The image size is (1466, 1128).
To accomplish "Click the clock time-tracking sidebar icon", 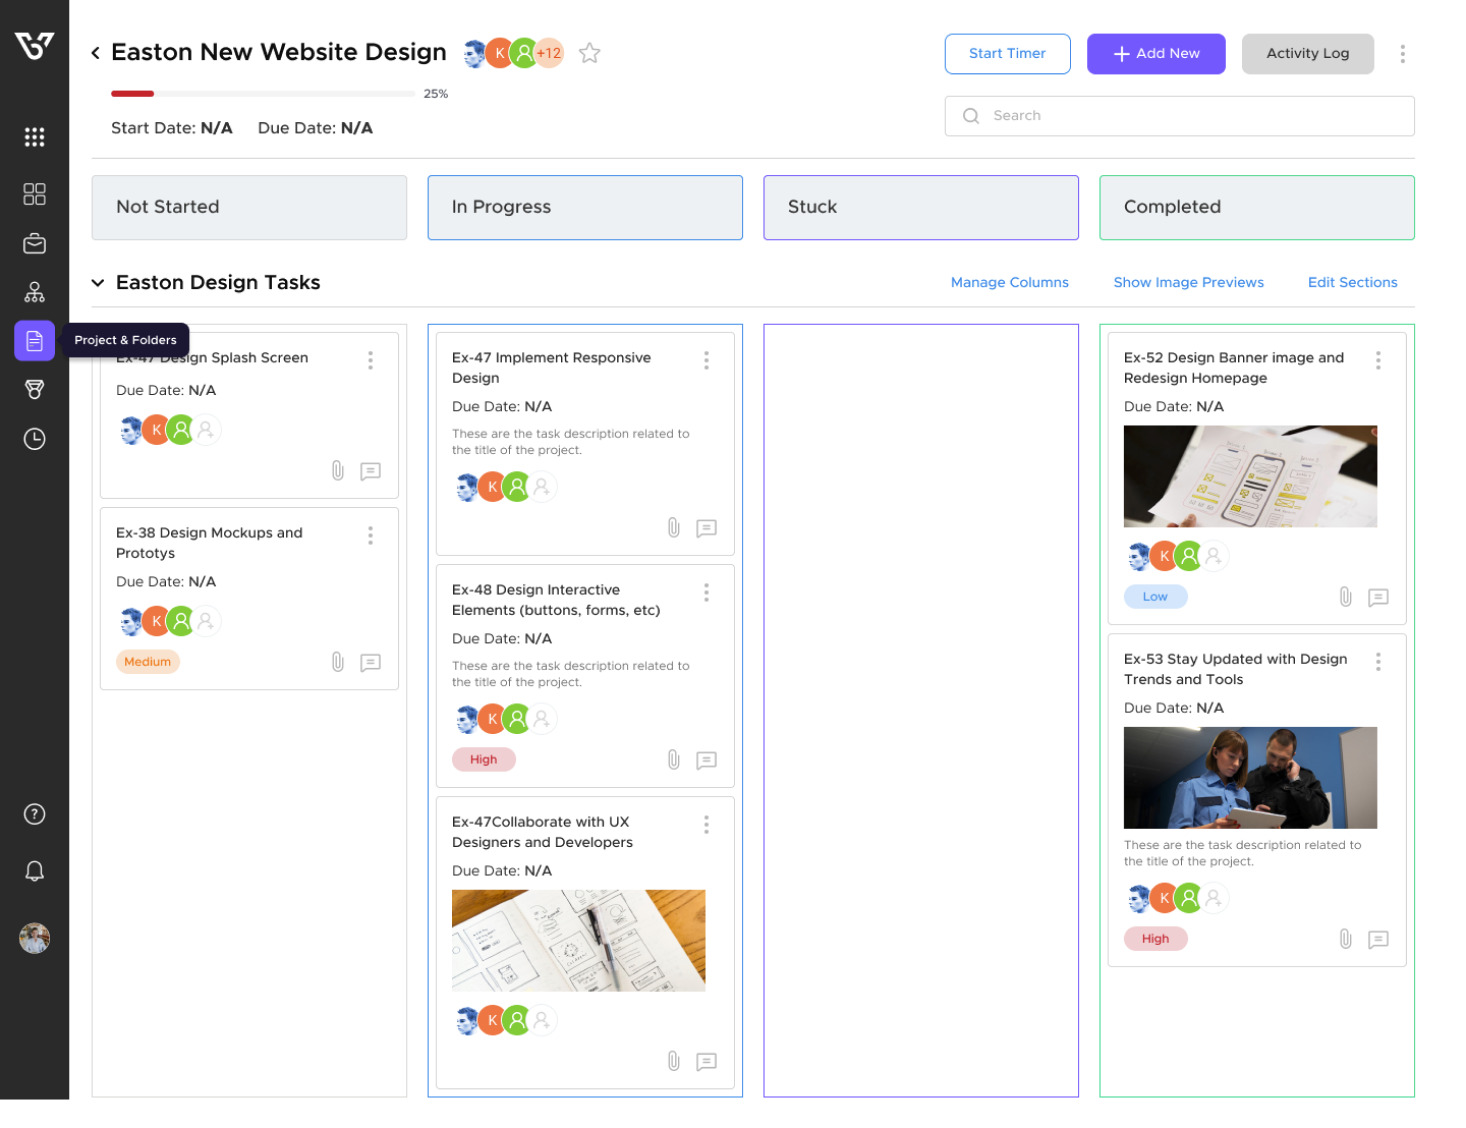I will click(34, 439).
